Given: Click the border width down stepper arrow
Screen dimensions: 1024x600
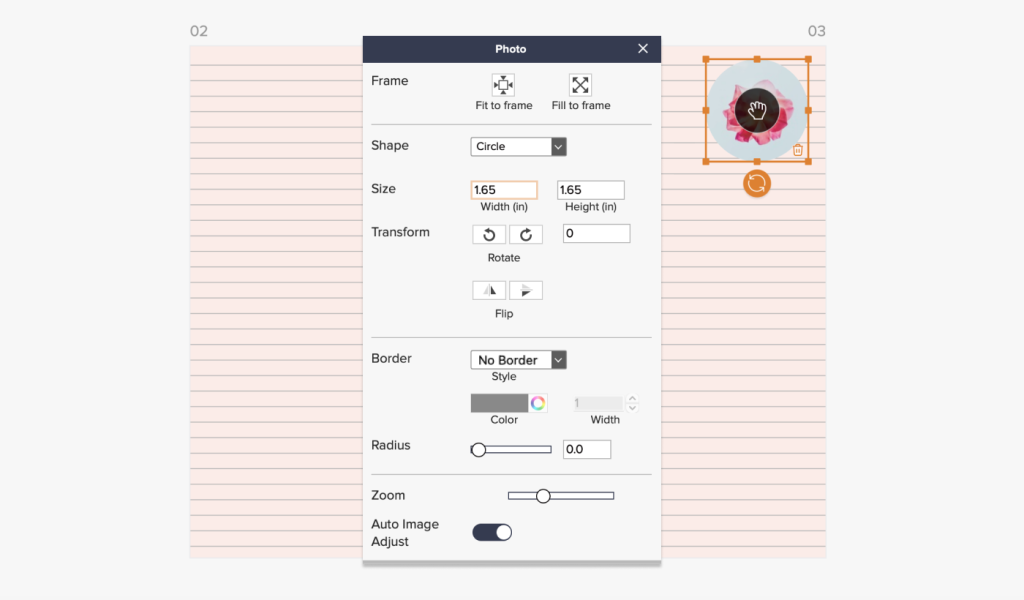Looking at the screenshot, I should coord(632,407).
